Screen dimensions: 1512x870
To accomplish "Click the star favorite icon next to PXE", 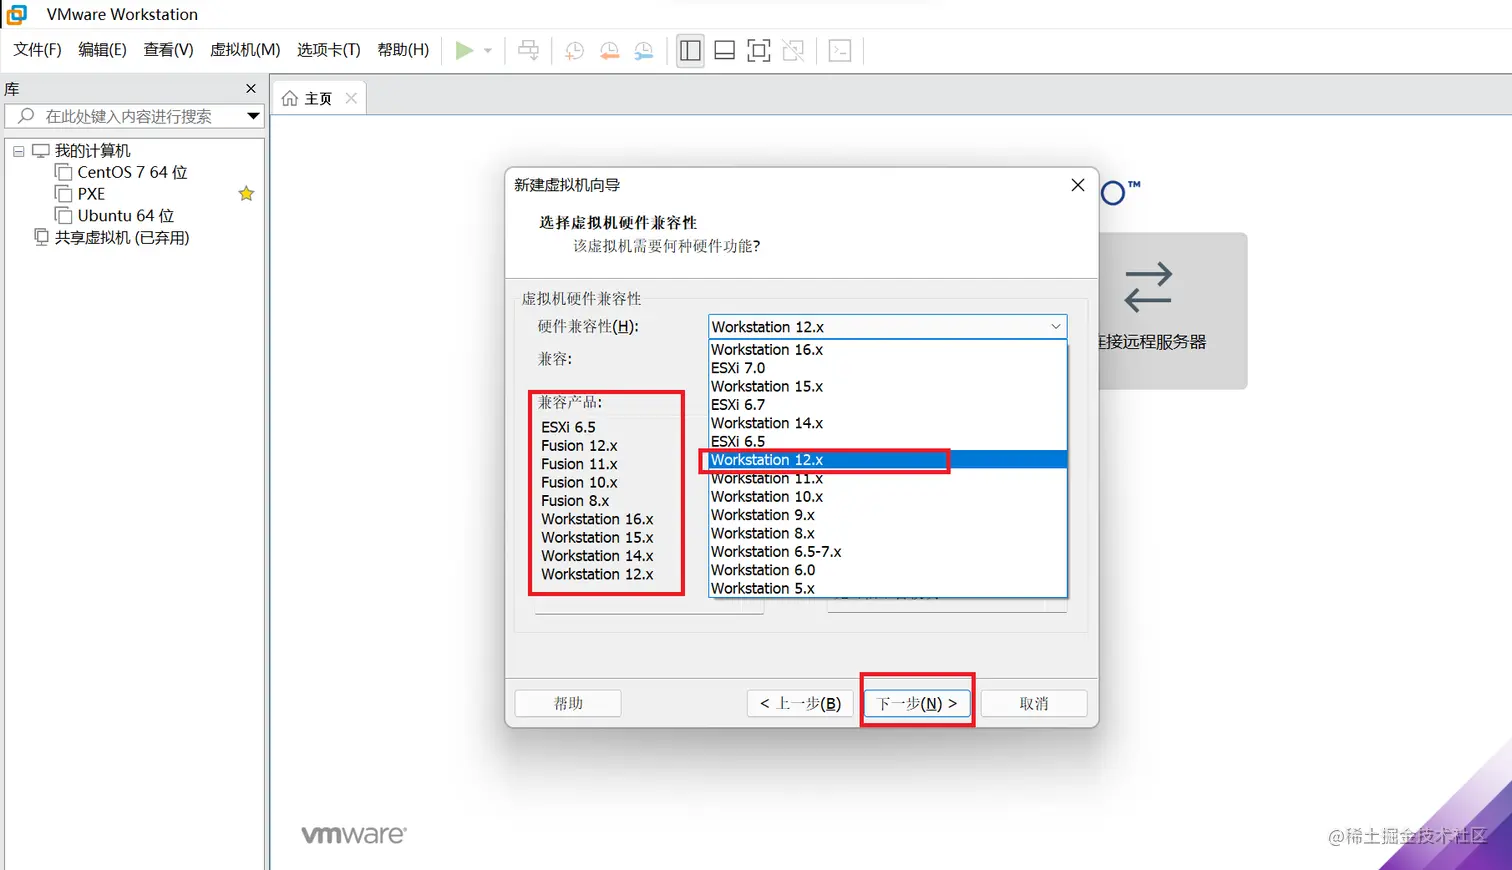I will [246, 193].
